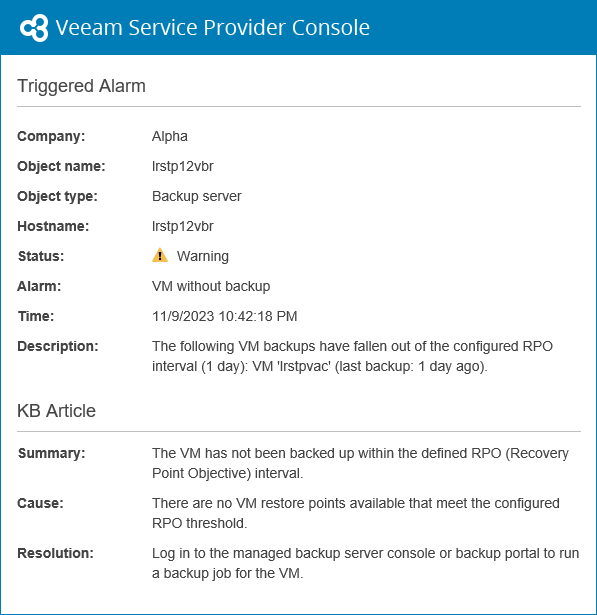This screenshot has width=597, height=615.
Task: Click the Cause text about restore points
Action: click(356, 513)
